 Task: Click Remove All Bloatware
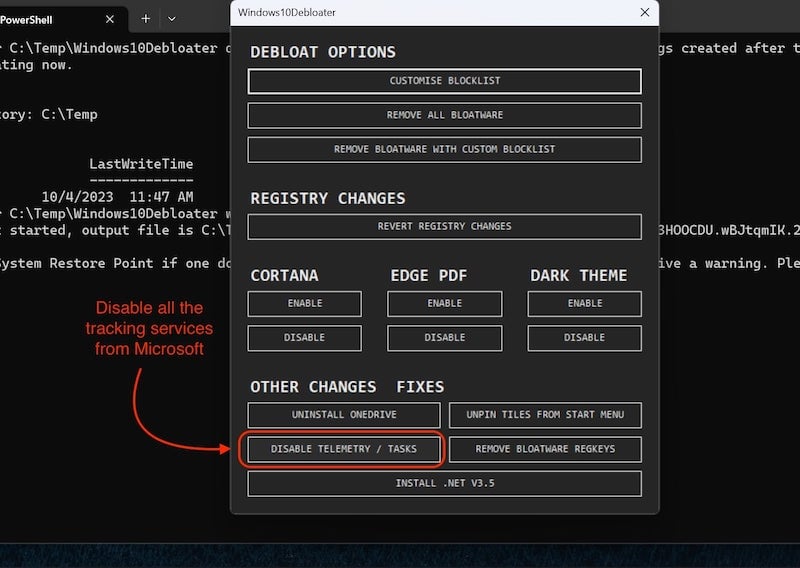click(x=444, y=115)
